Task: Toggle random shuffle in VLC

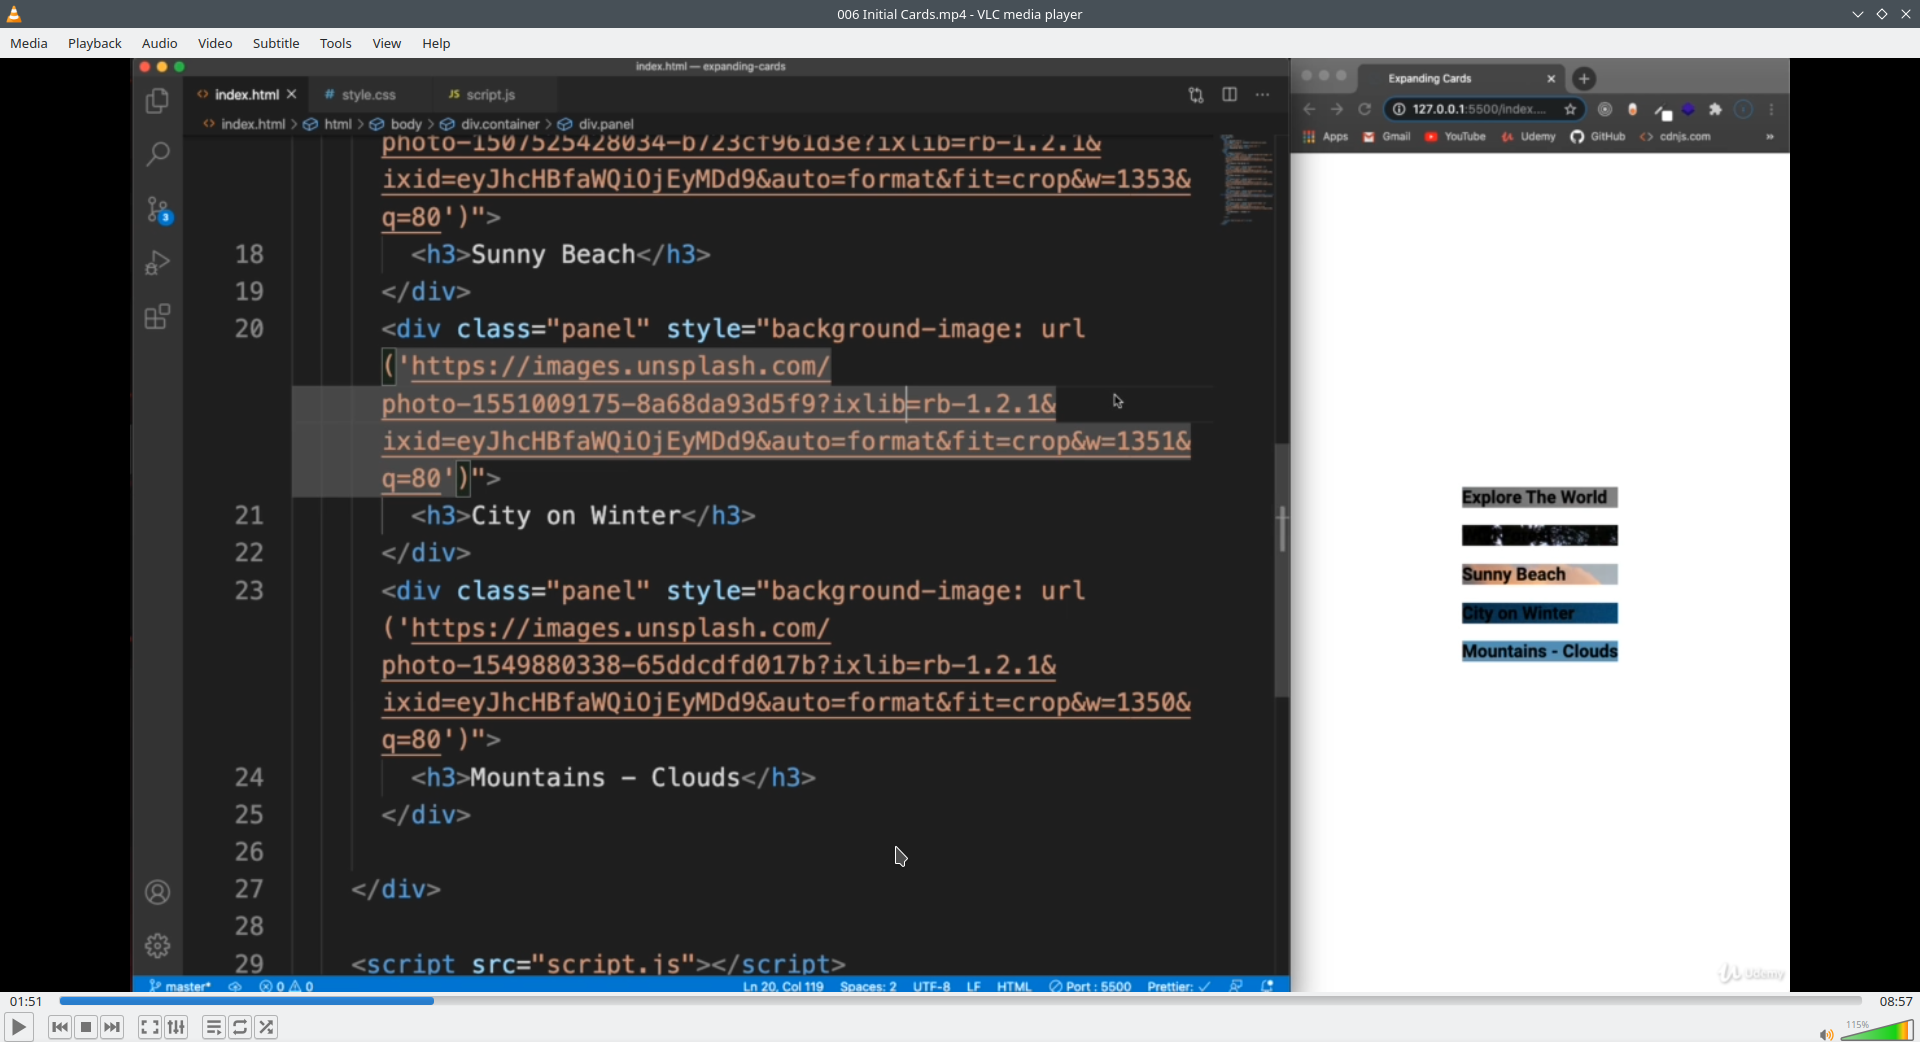Action: tap(266, 1027)
